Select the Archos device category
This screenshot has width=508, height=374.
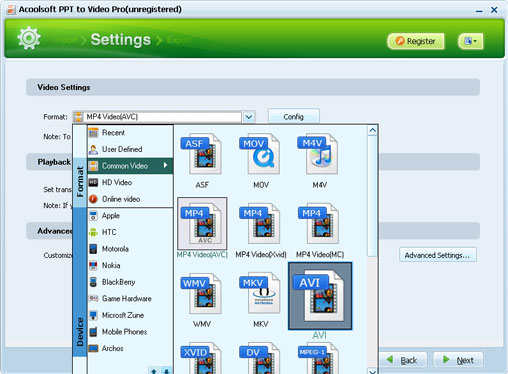point(130,348)
